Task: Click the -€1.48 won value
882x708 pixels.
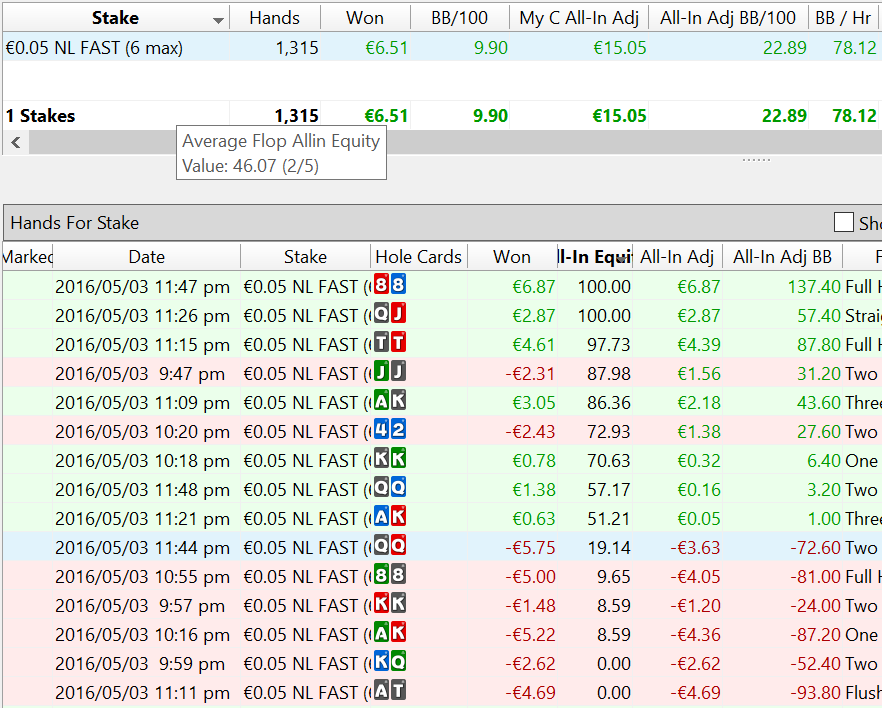Action: click(x=530, y=606)
